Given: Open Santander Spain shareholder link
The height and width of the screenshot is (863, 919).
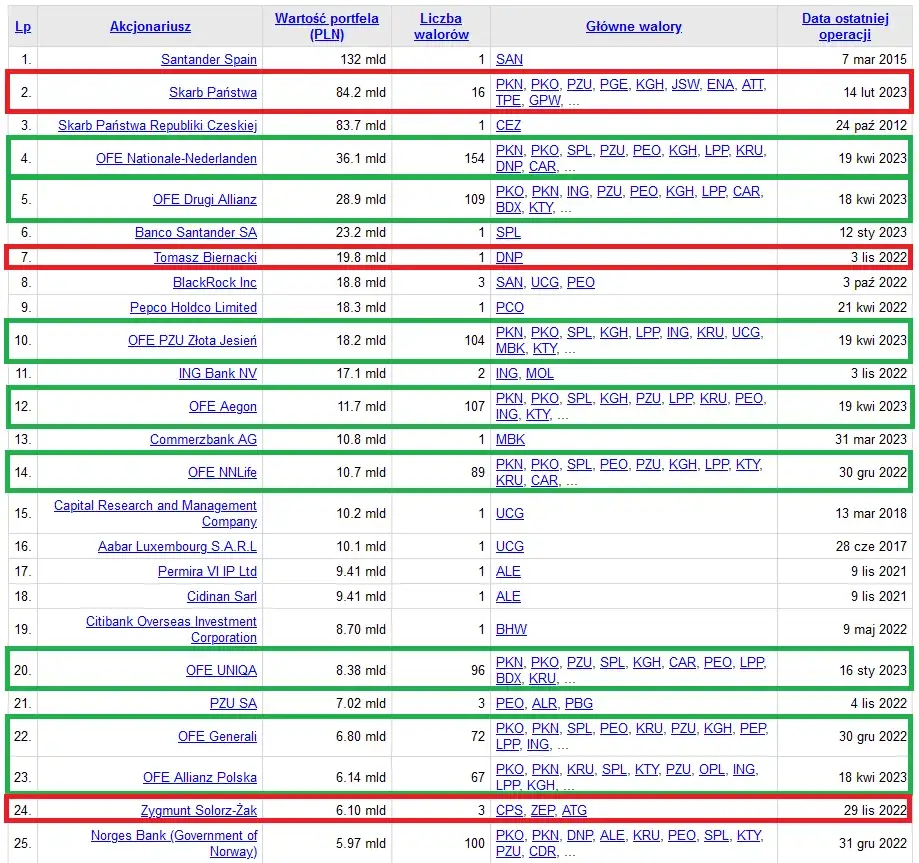Looking at the screenshot, I should (x=208, y=60).
